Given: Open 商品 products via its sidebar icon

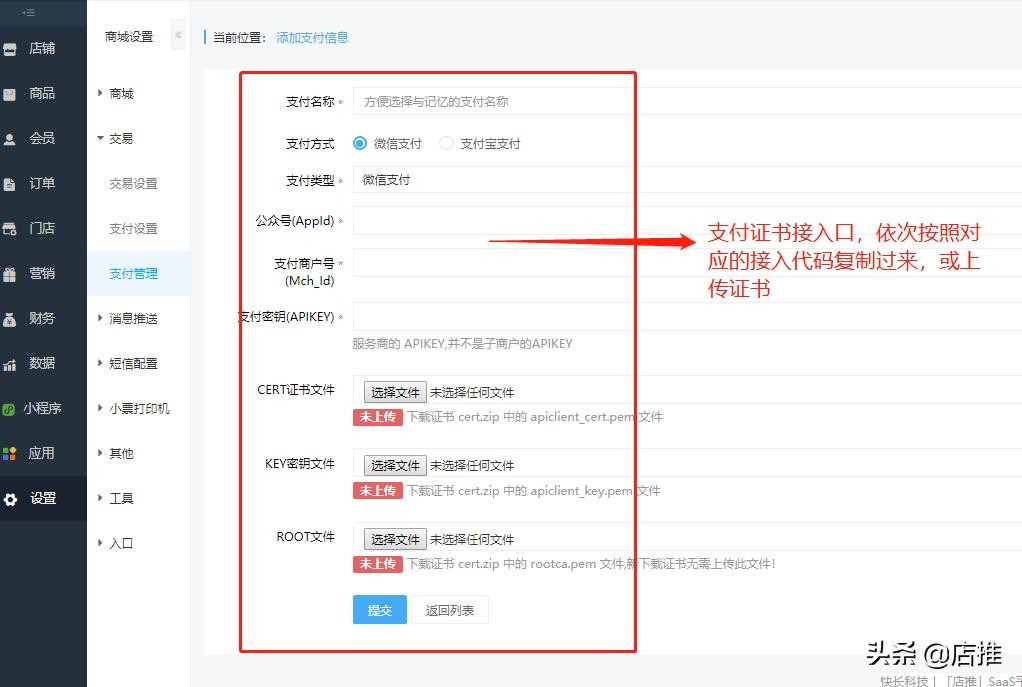Looking at the screenshot, I should point(10,93).
